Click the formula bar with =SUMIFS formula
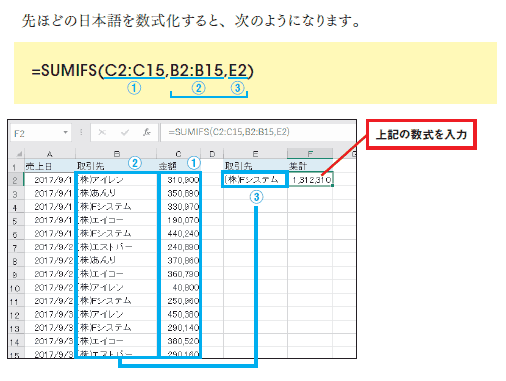The image size is (506, 381). 257,132
